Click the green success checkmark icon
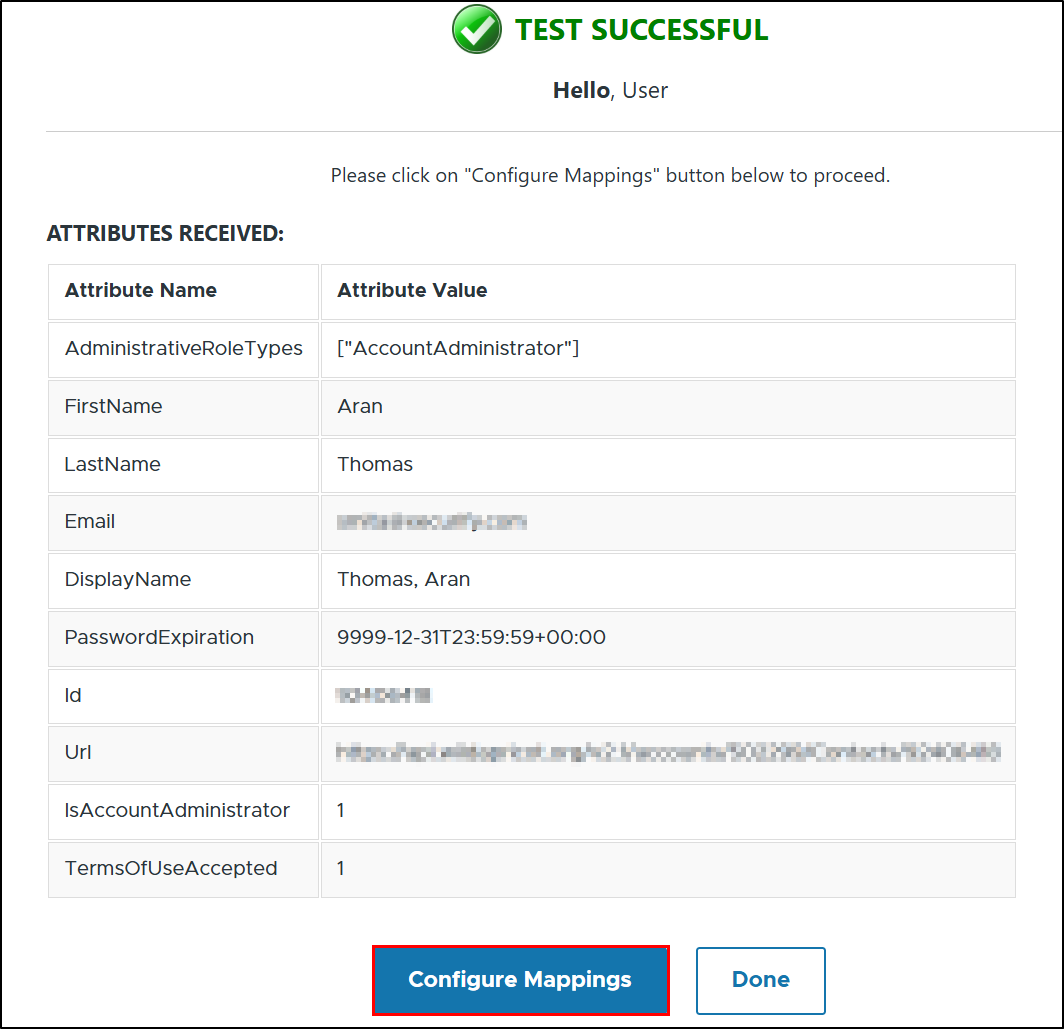This screenshot has height=1029, width=1064. (x=476, y=30)
